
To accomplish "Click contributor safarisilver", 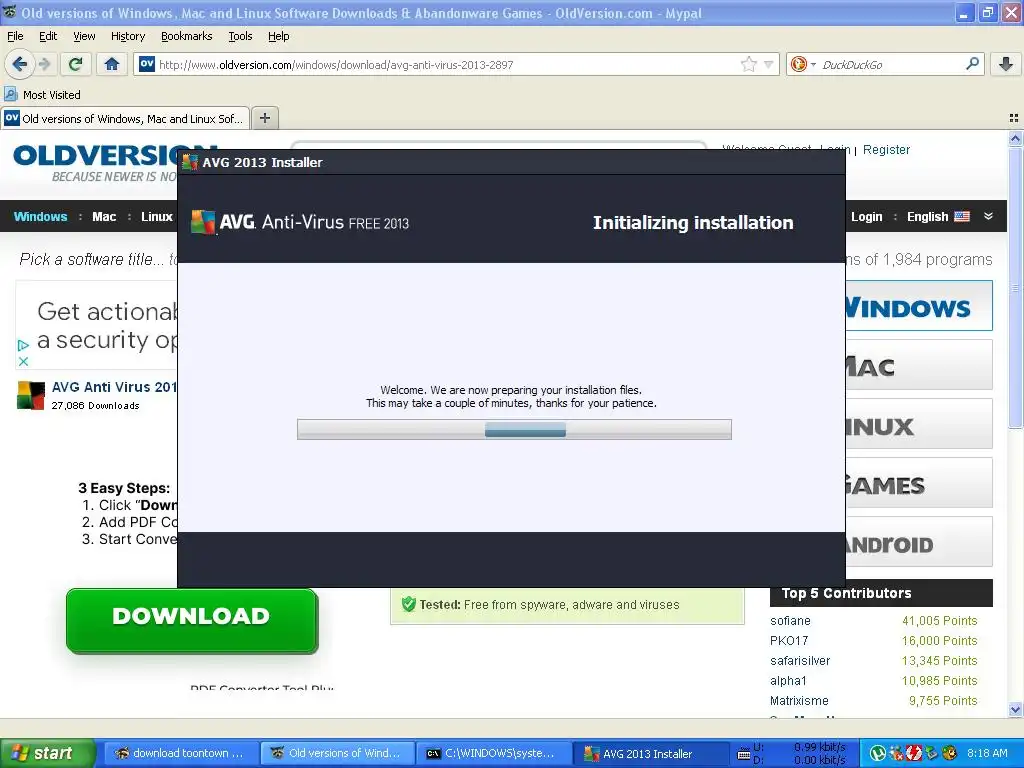I will 800,660.
